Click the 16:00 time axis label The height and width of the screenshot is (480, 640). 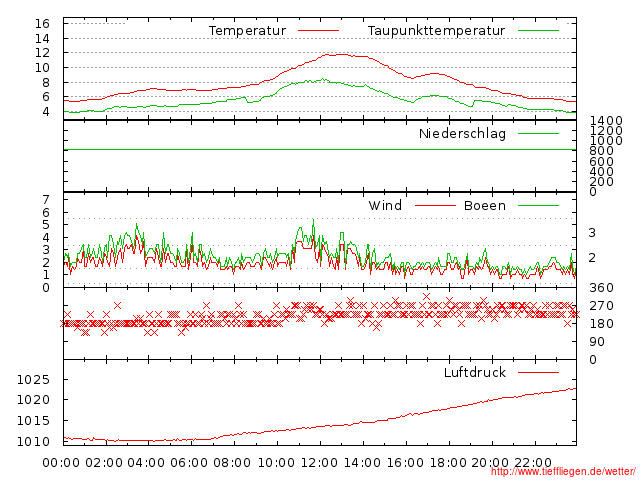pyautogui.click(x=405, y=463)
